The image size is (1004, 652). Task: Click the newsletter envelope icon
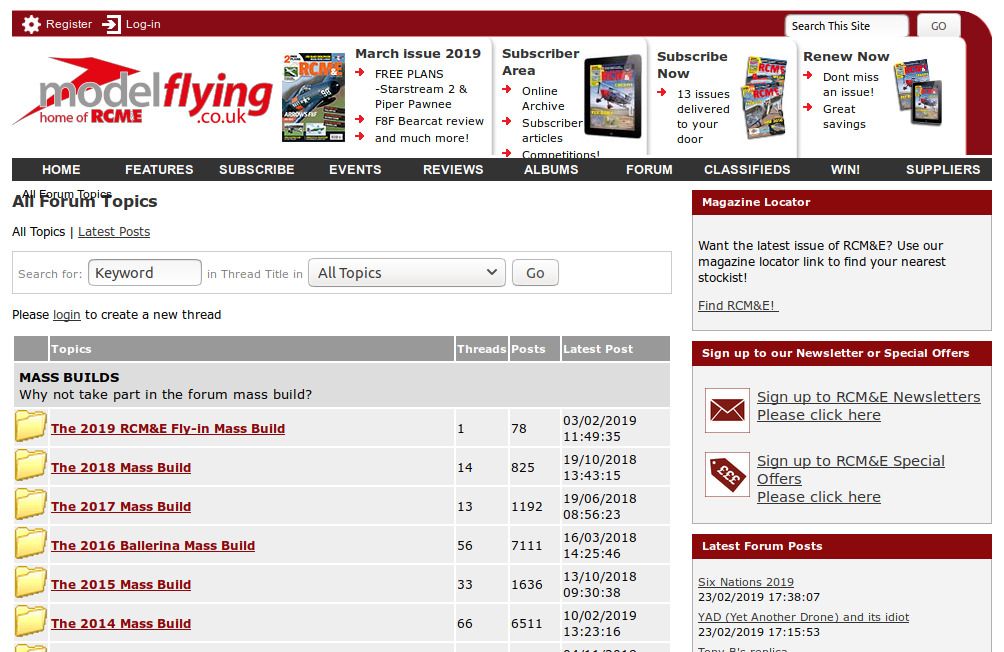[727, 410]
